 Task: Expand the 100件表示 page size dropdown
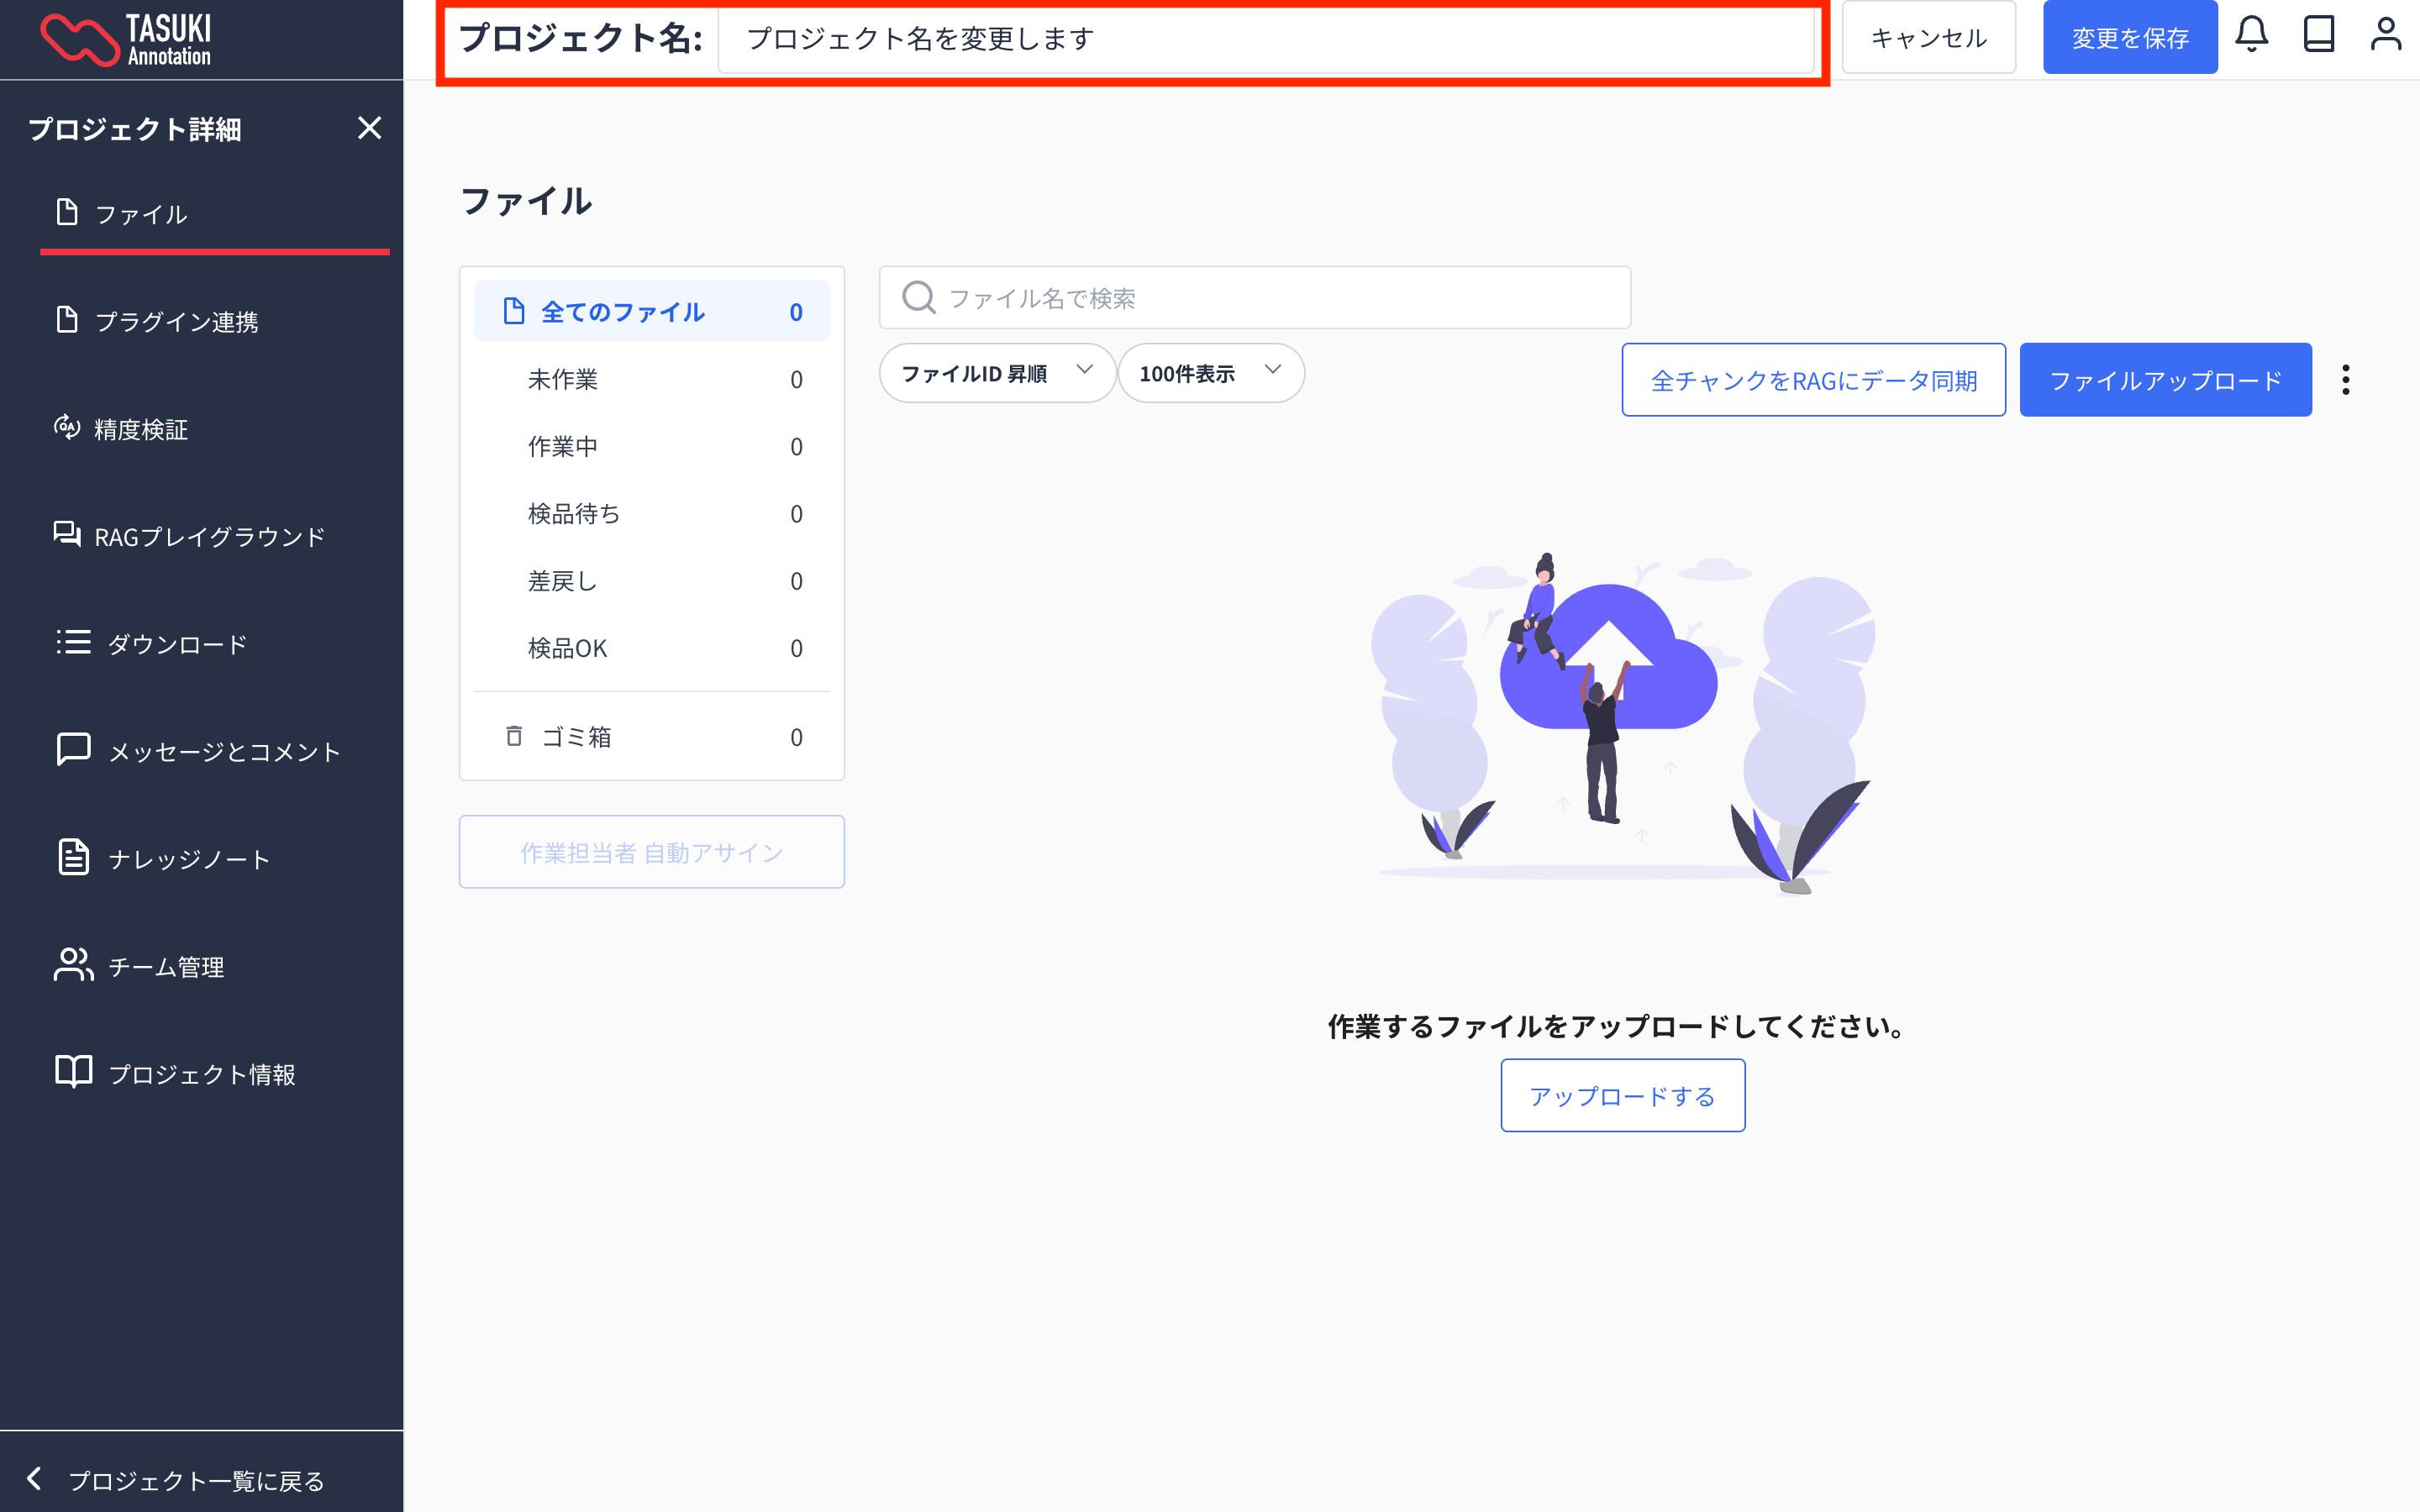[x=1209, y=373]
